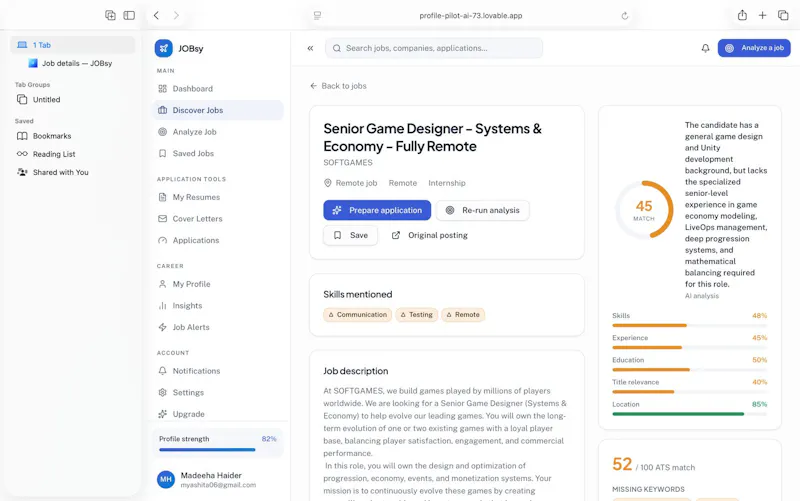Click the Applications gauge icon
Viewport: 800px width, 501px height.
[162, 240]
